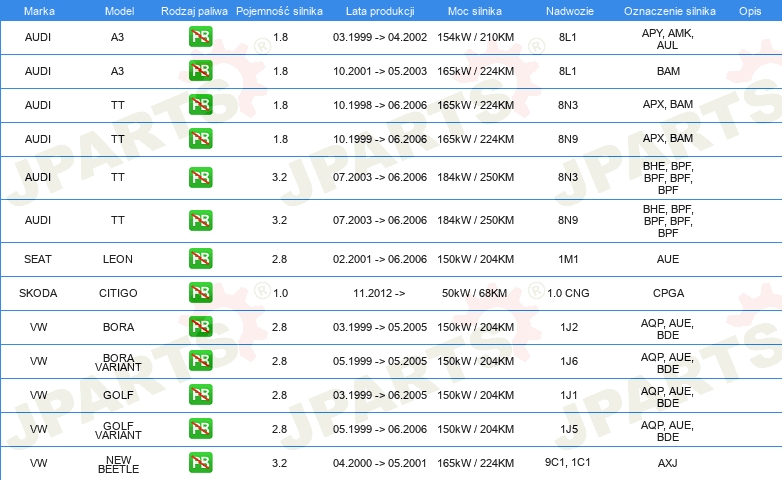Image resolution: width=782 pixels, height=480 pixels.
Task: Click the Pojemność silnika column header
Action: click(x=279, y=11)
